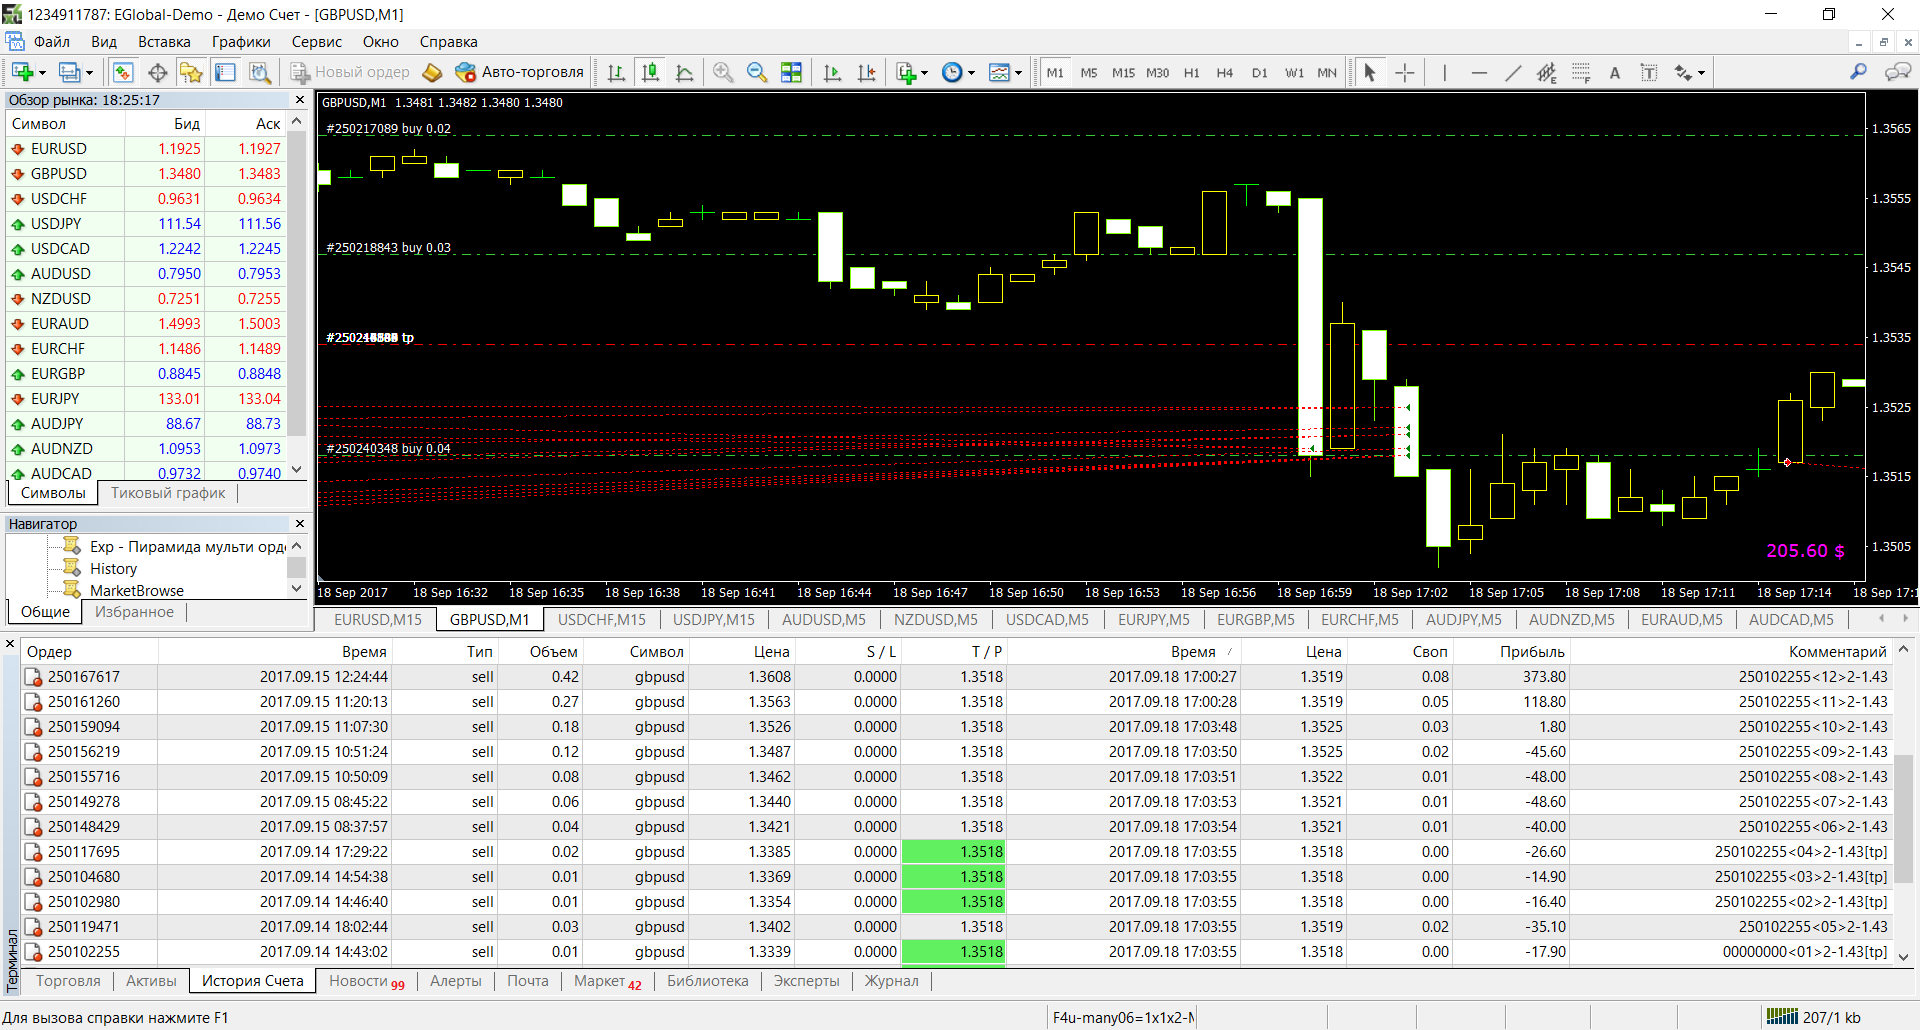The width and height of the screenshot is (1920, 1030).
Task: Open Periods dropdown arrow
Action: pyautogui.click(x=971, y=72)
